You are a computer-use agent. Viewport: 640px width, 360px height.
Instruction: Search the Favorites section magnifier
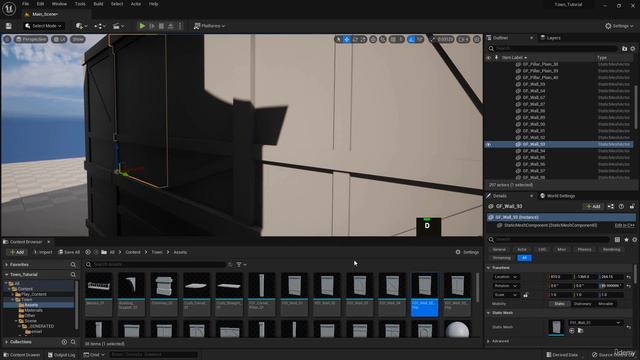click(x=73, y=265)
